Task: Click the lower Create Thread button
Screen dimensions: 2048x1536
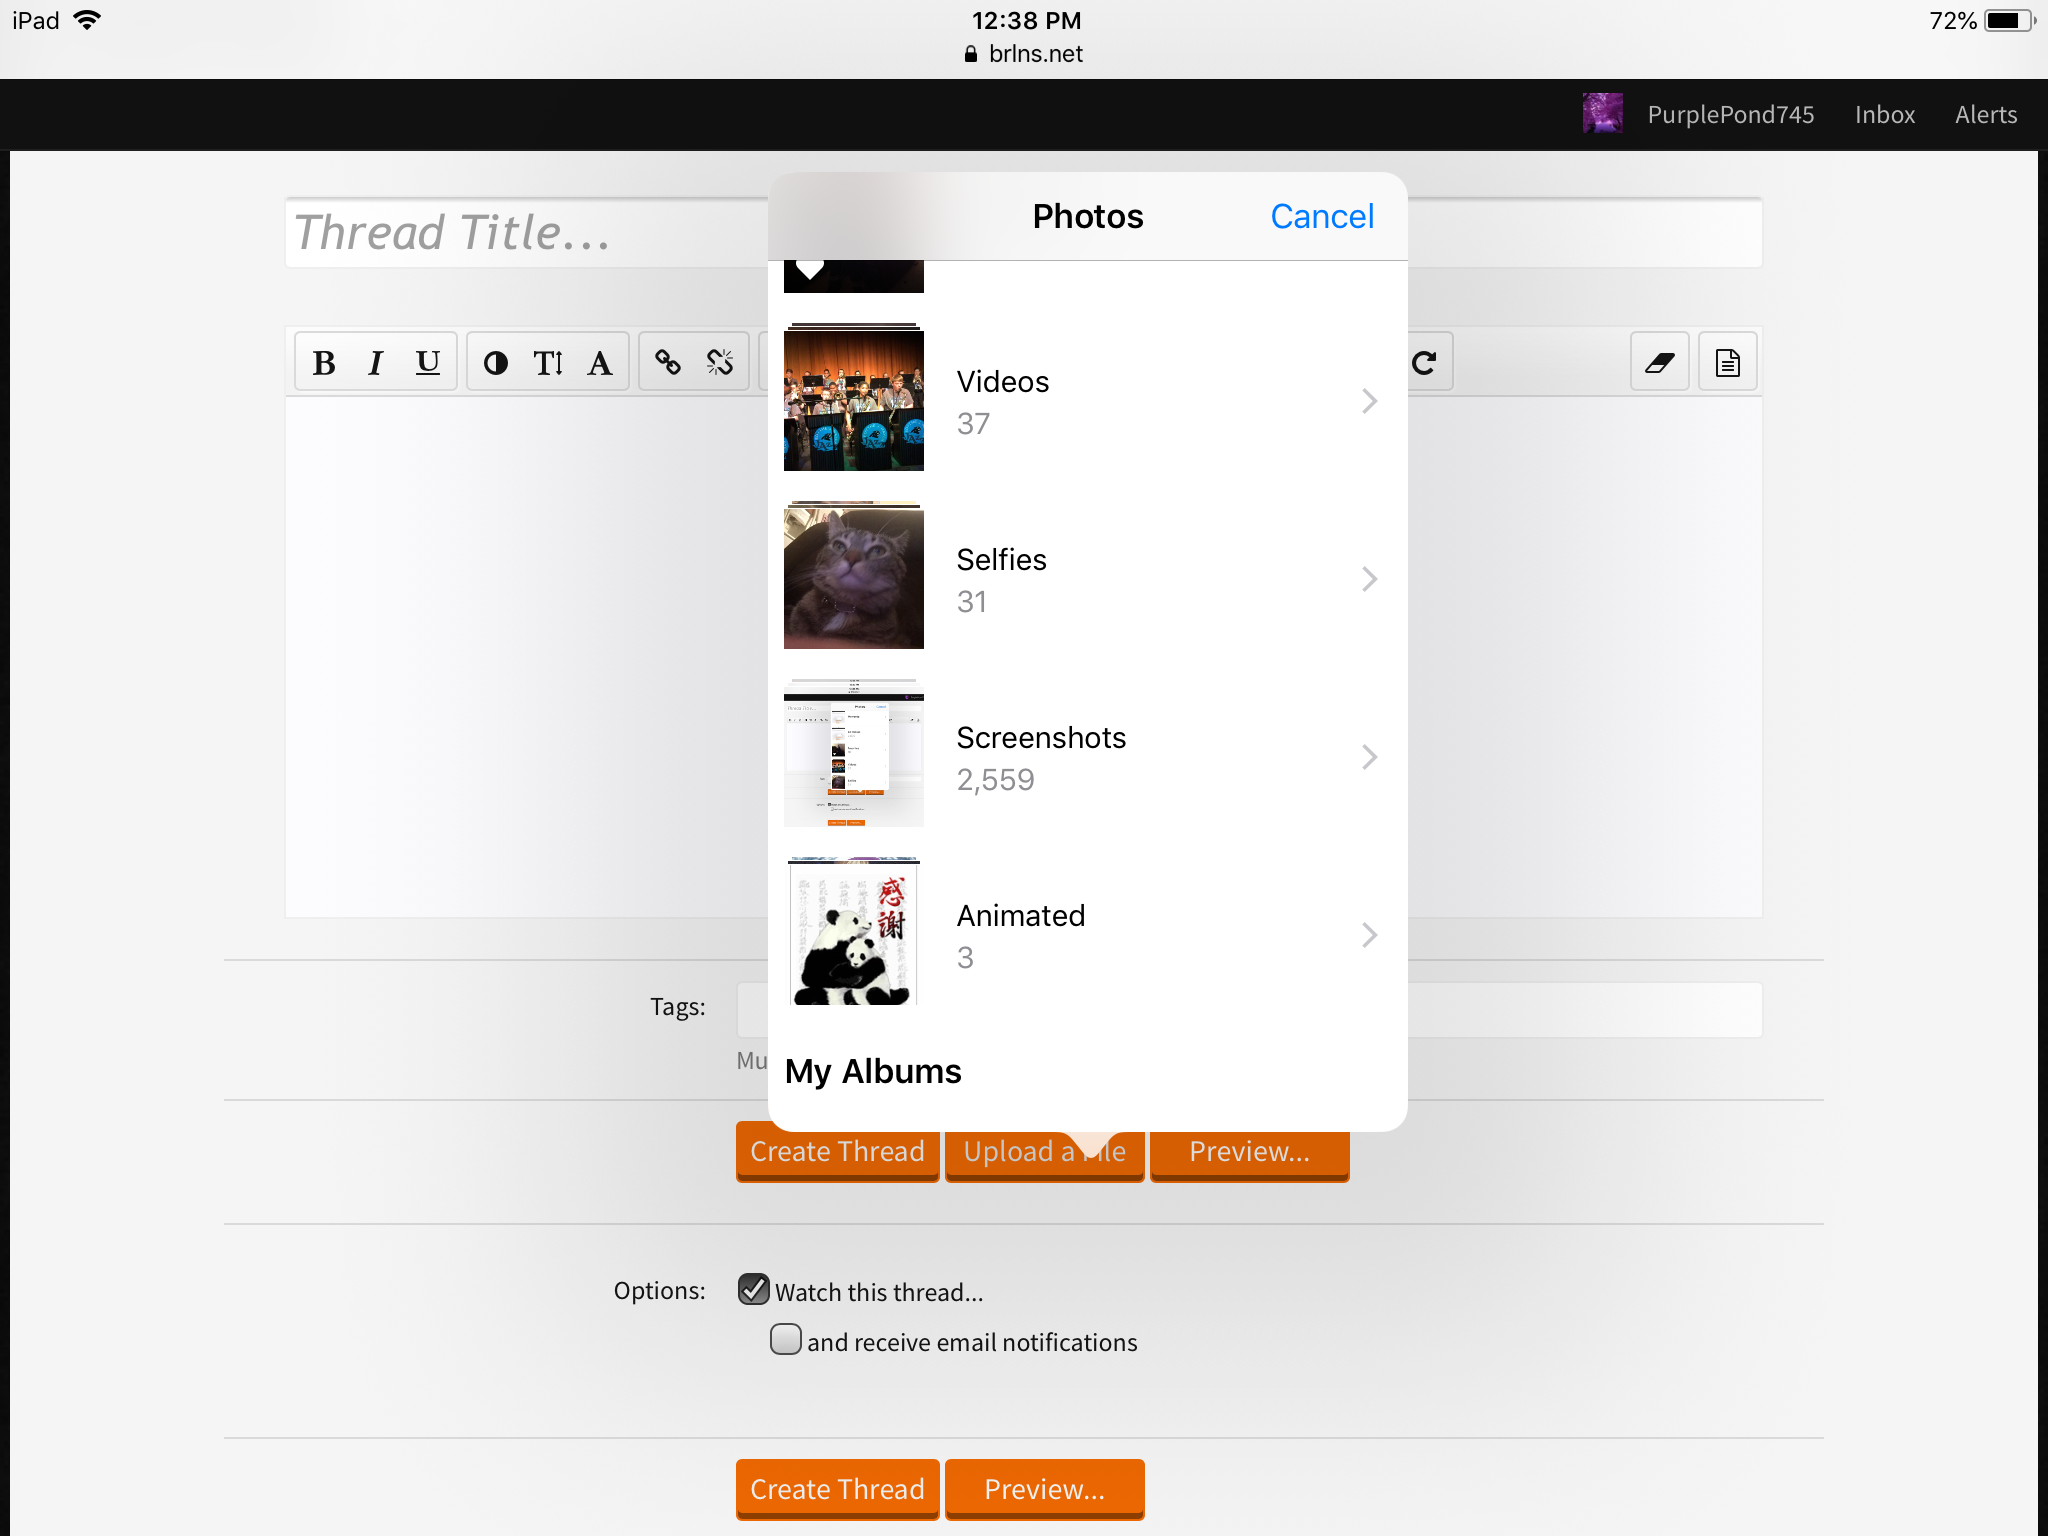Action: [838, 1489]
